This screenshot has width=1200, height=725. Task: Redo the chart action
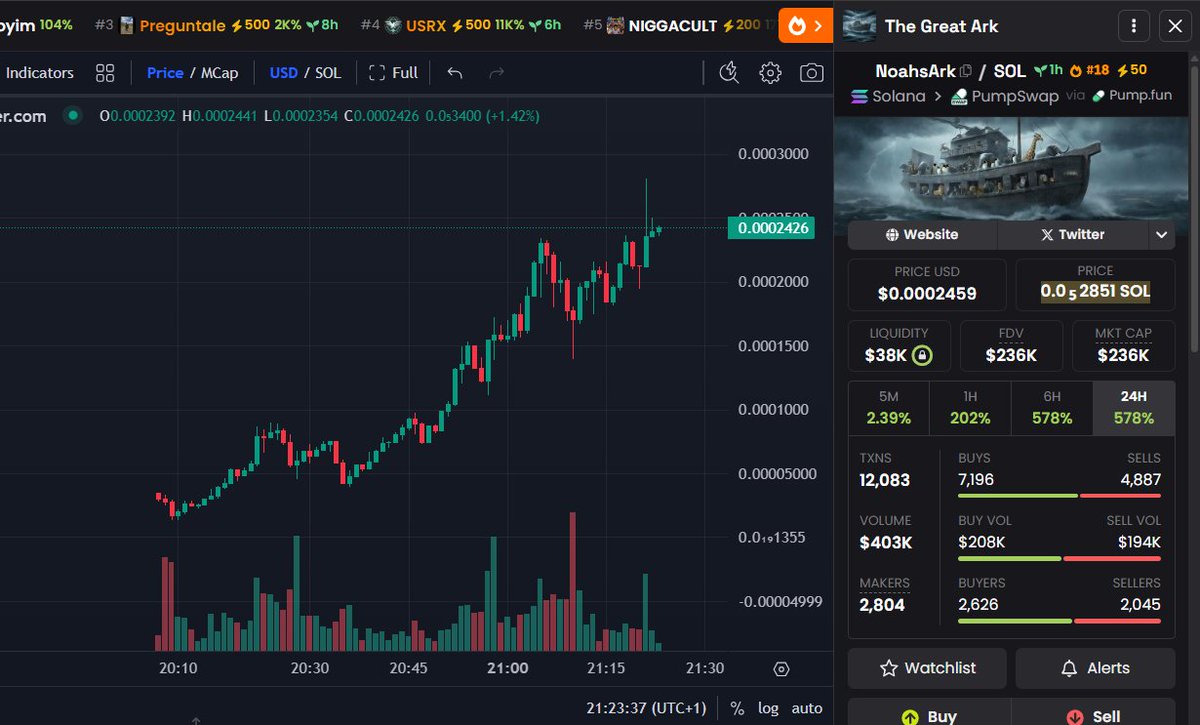point(496,73)
